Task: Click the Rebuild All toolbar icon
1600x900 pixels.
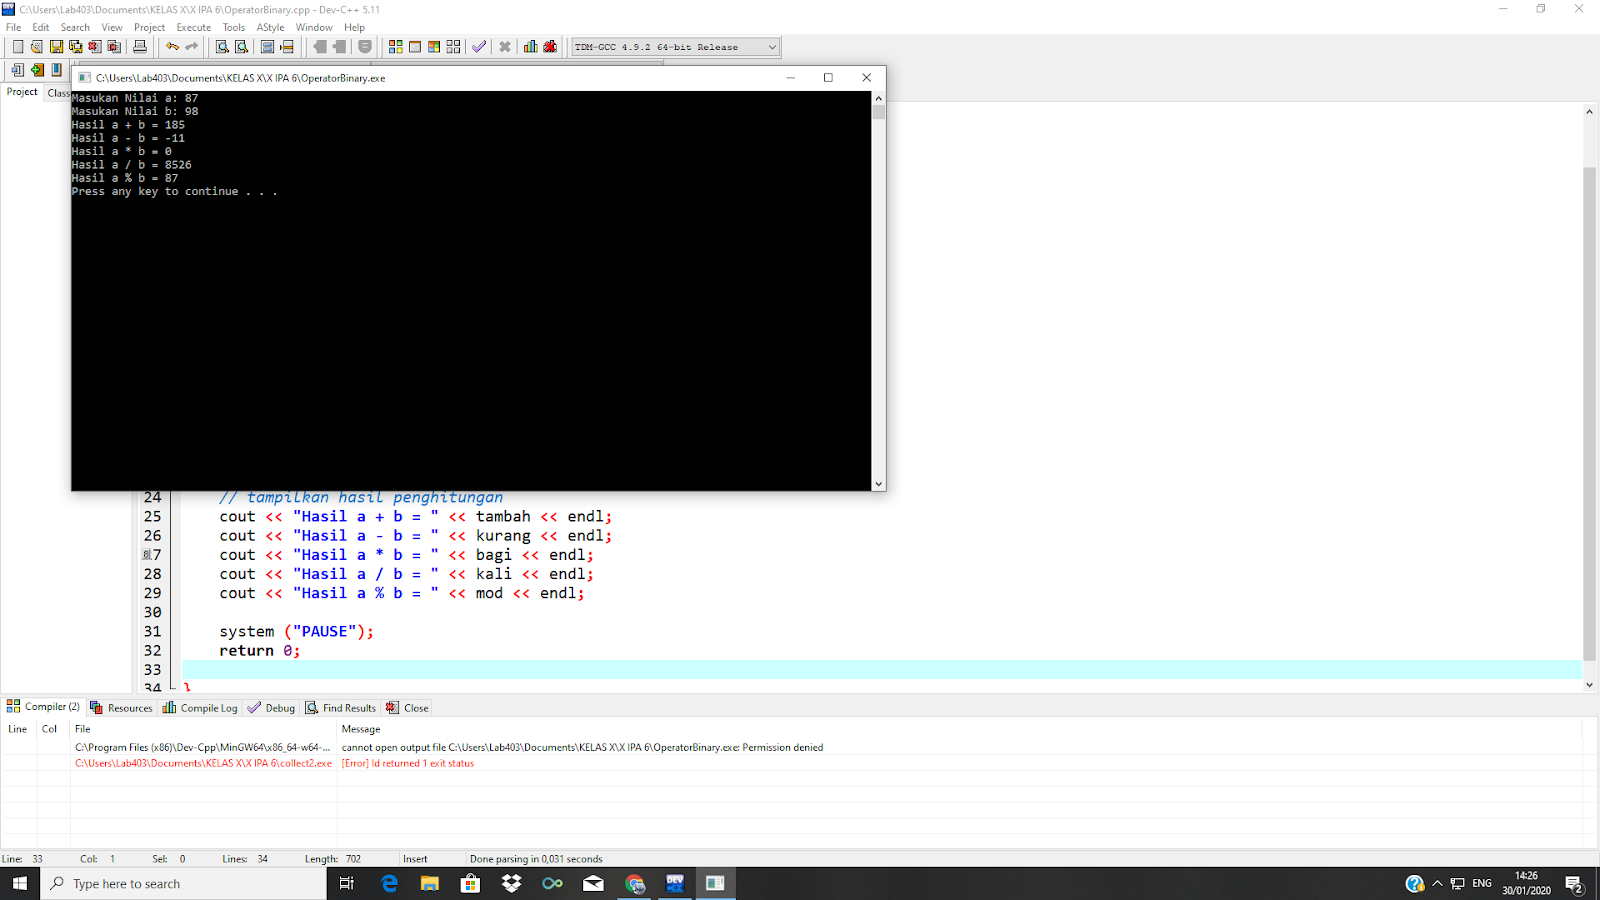Action: click(x=453, y=47)
